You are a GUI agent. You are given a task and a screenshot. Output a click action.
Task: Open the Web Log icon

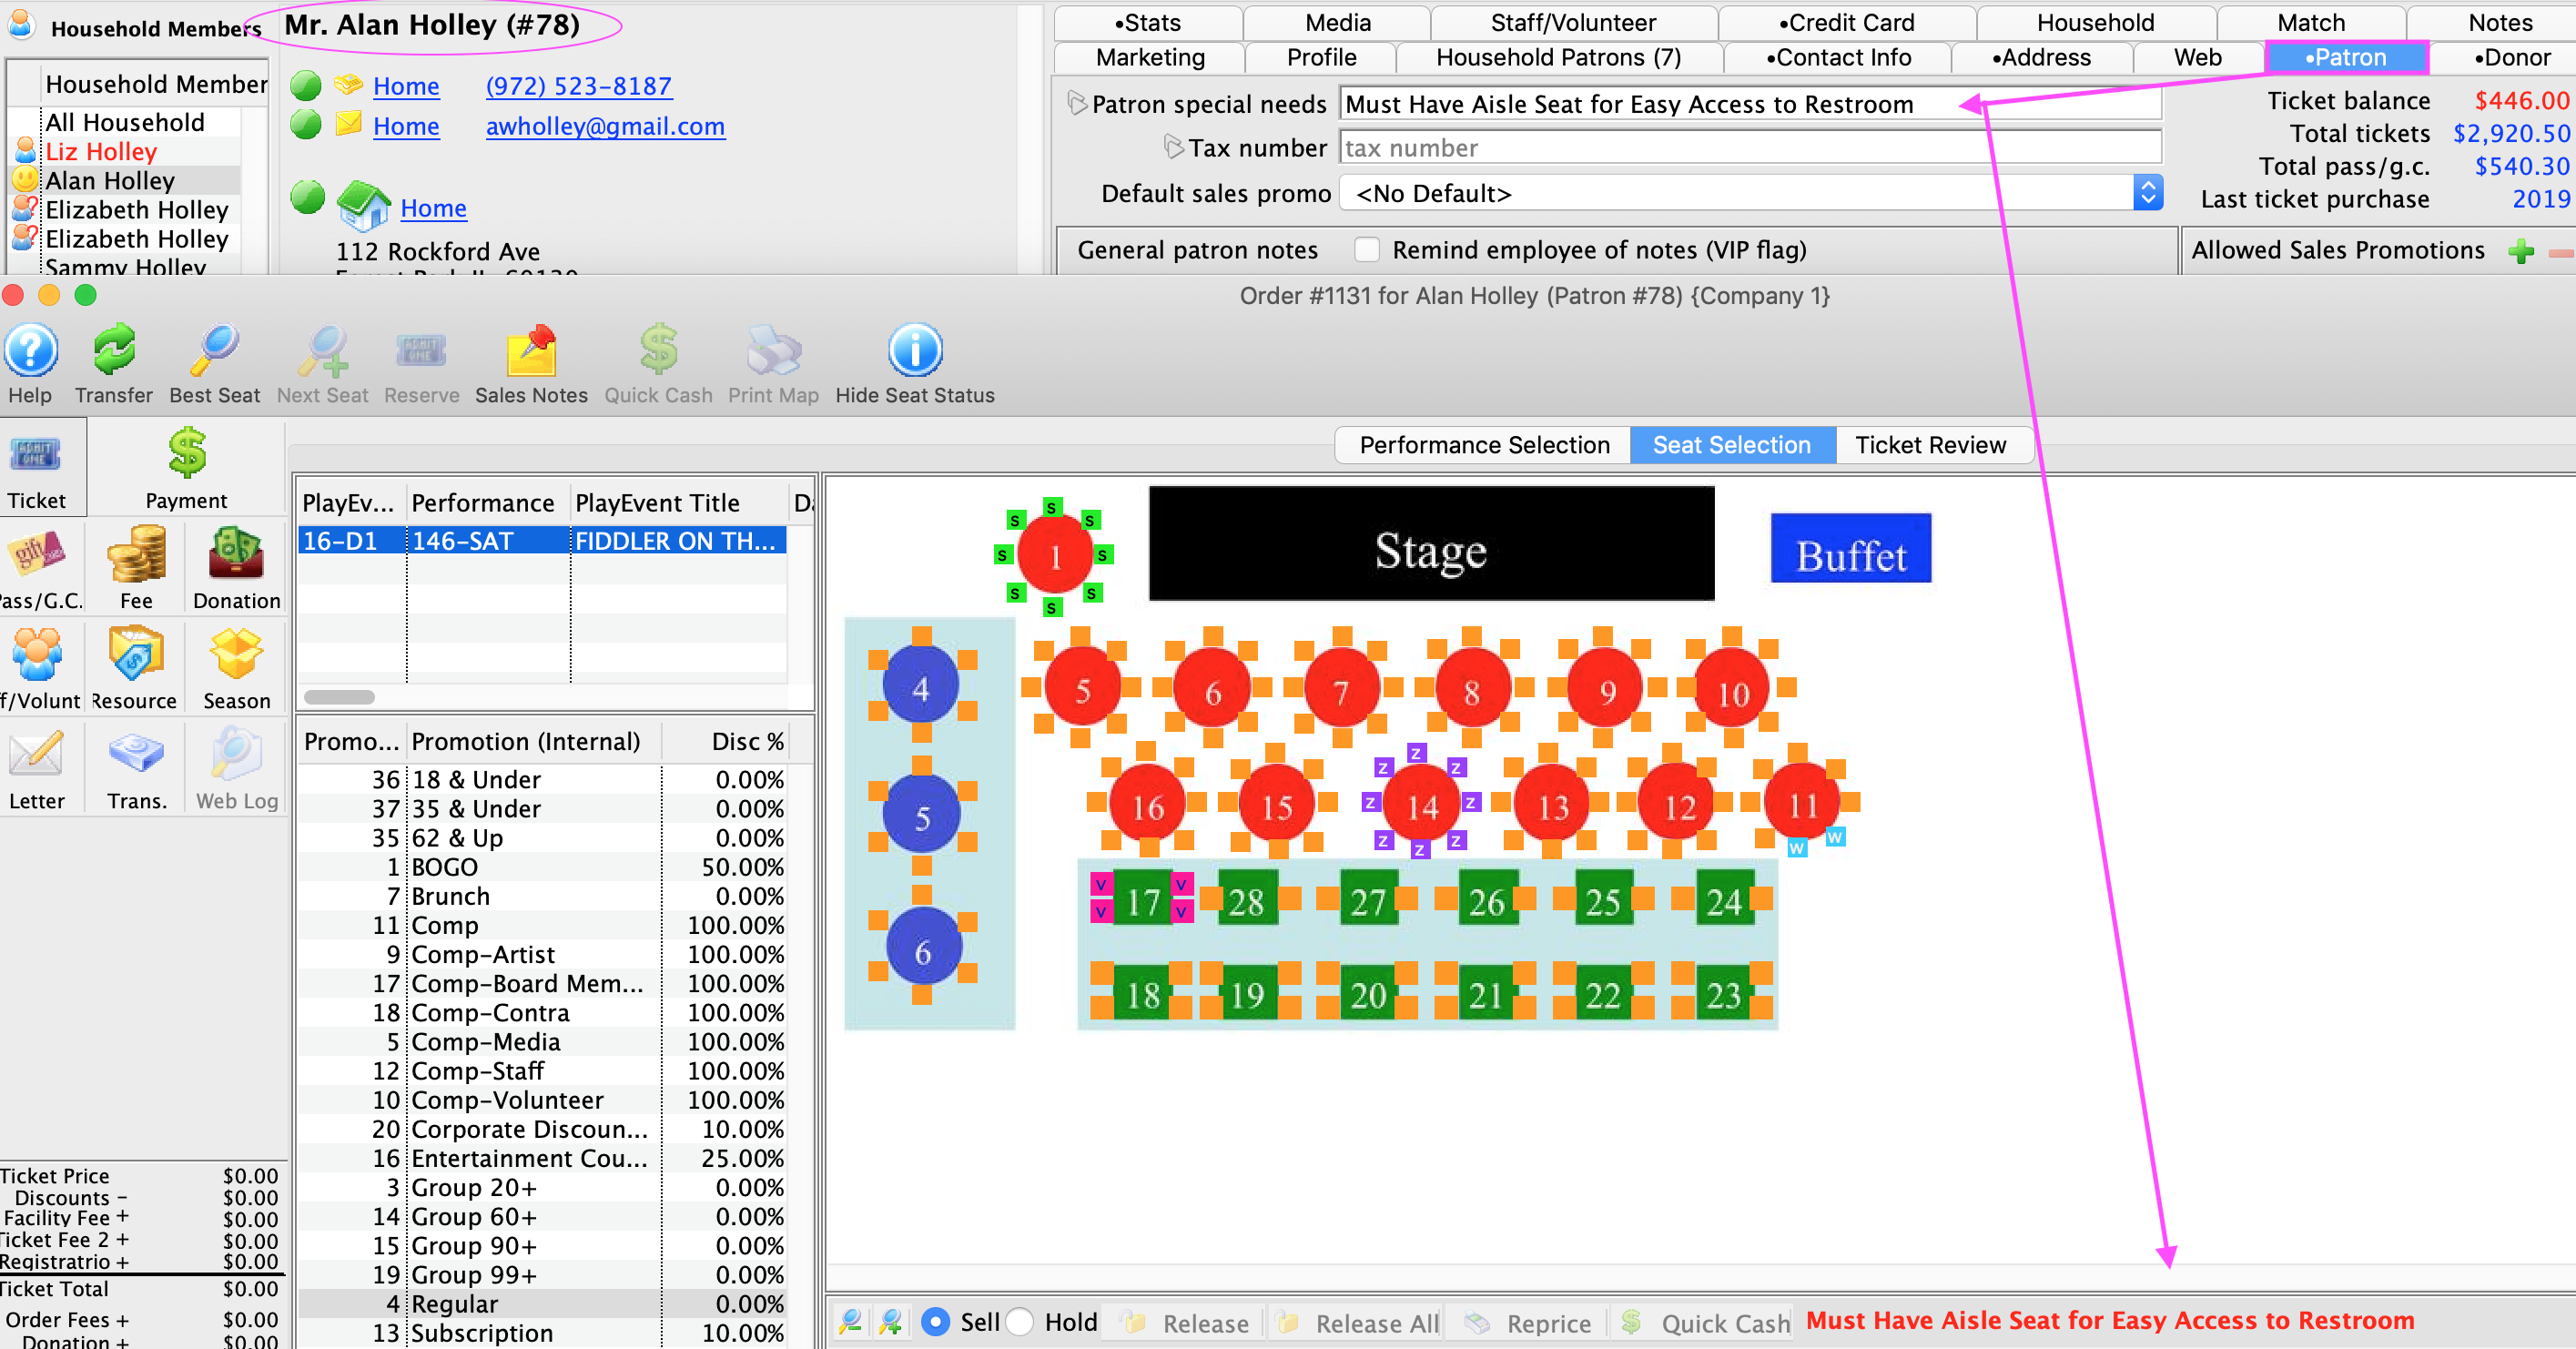click(x=236, y=754)
